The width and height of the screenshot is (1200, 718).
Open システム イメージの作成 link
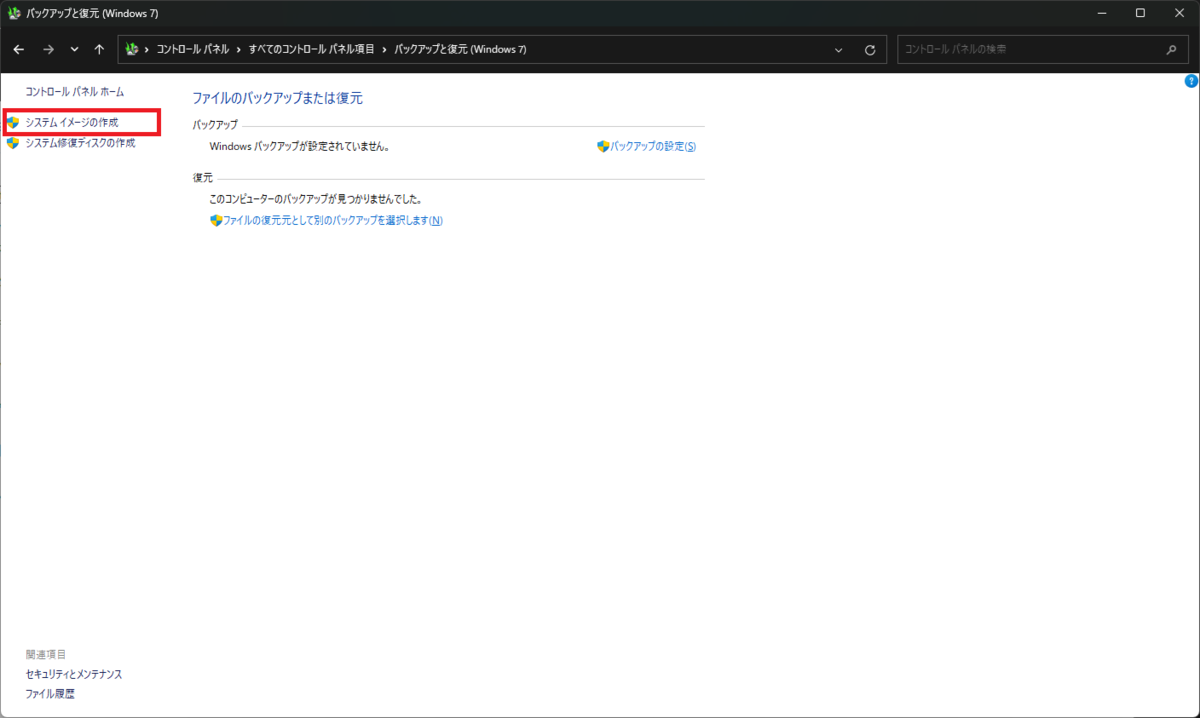pyautogui.click(x=72, y=122)
